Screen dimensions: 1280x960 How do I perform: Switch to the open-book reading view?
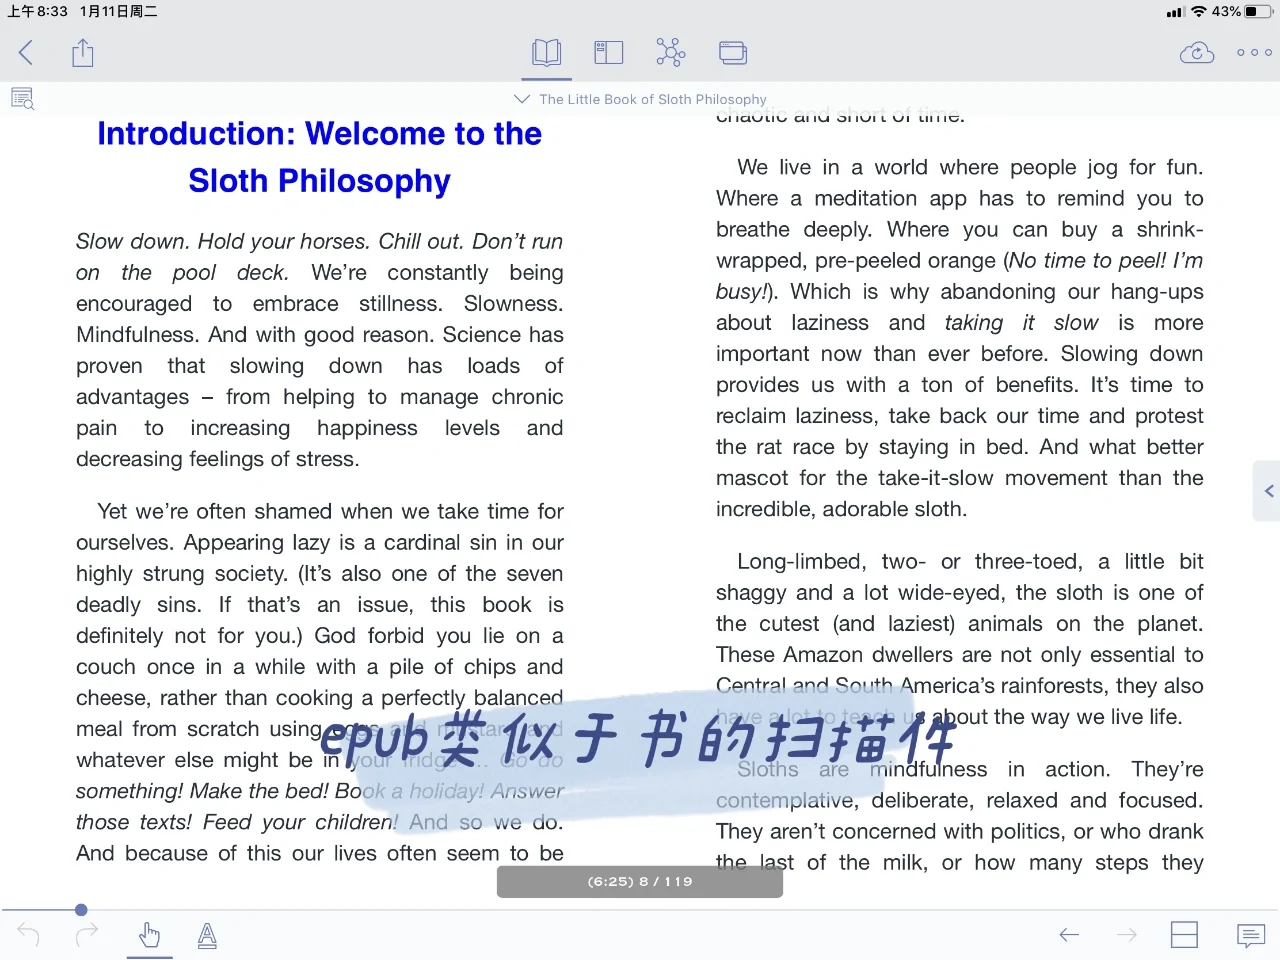pyautogui.click(x=547, y=52)
